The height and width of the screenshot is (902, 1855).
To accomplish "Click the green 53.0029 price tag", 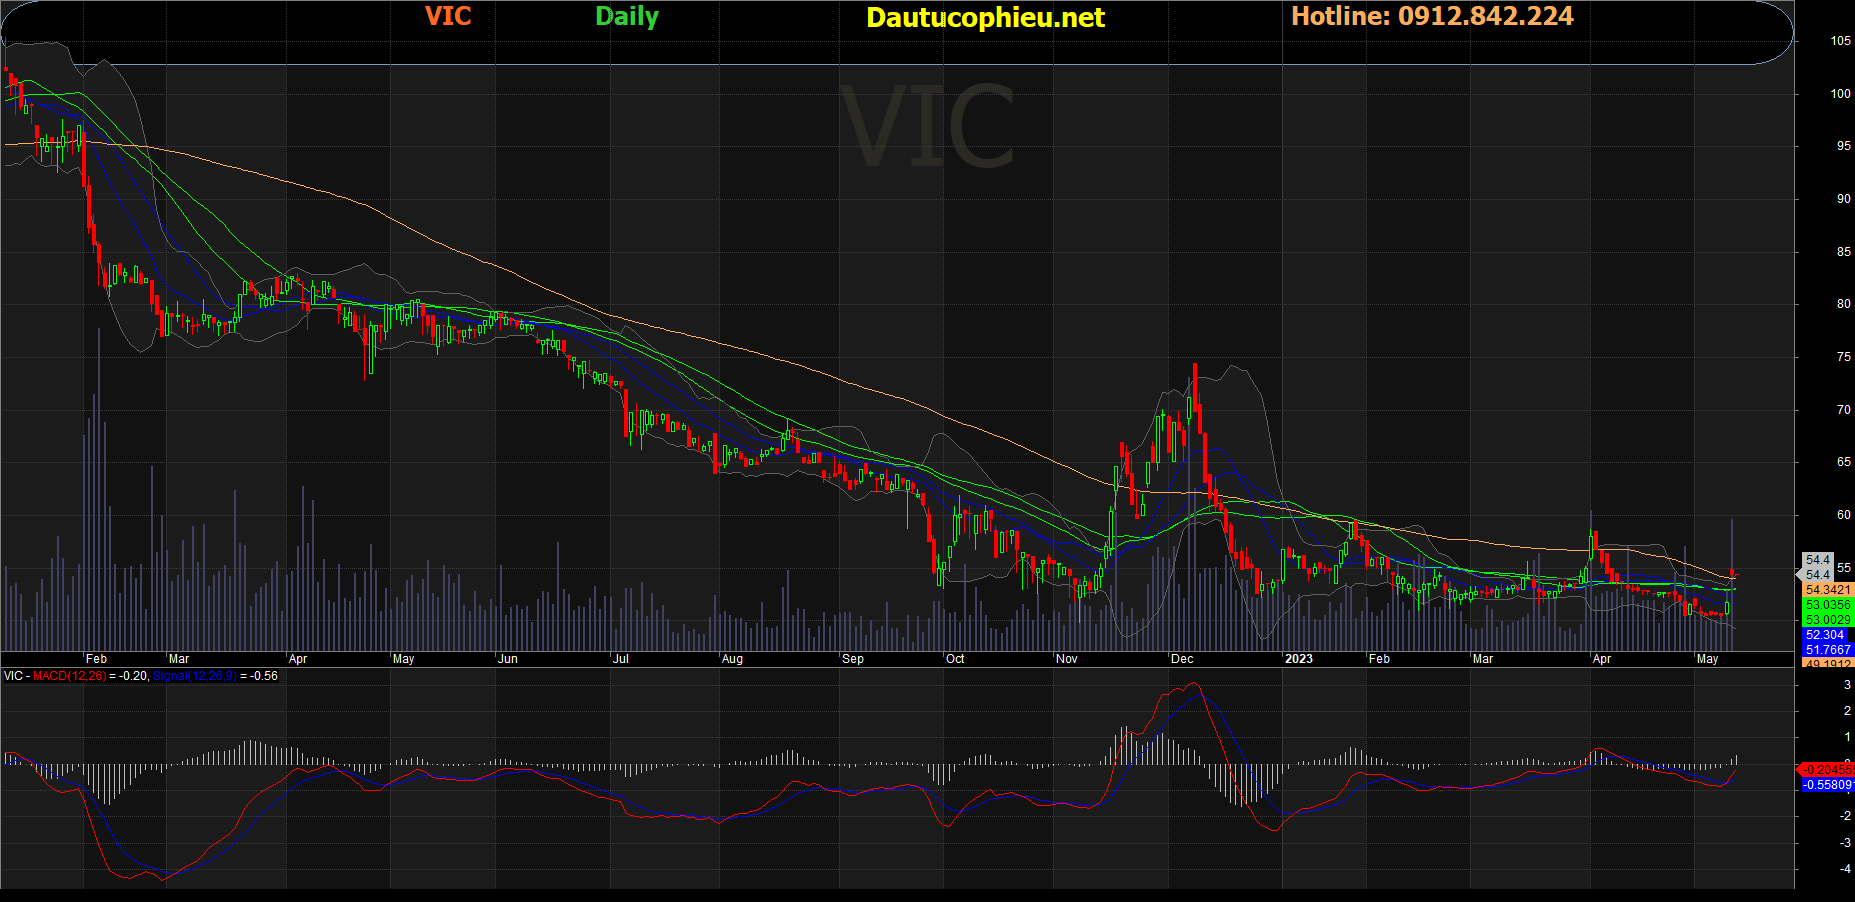I will [x=1827, y=620].
